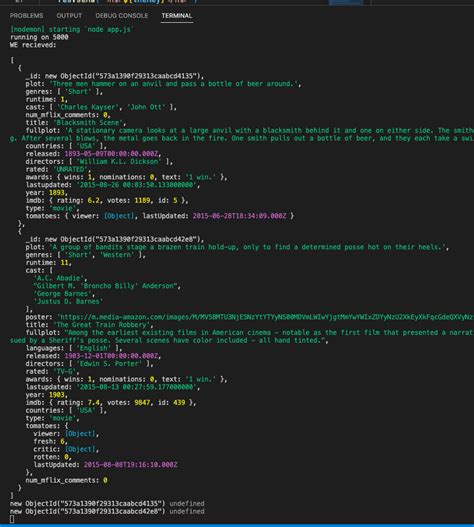Click cast entry 'George Barnes'
The width and height of the screenshot is (474, 527).
(64, 294)
